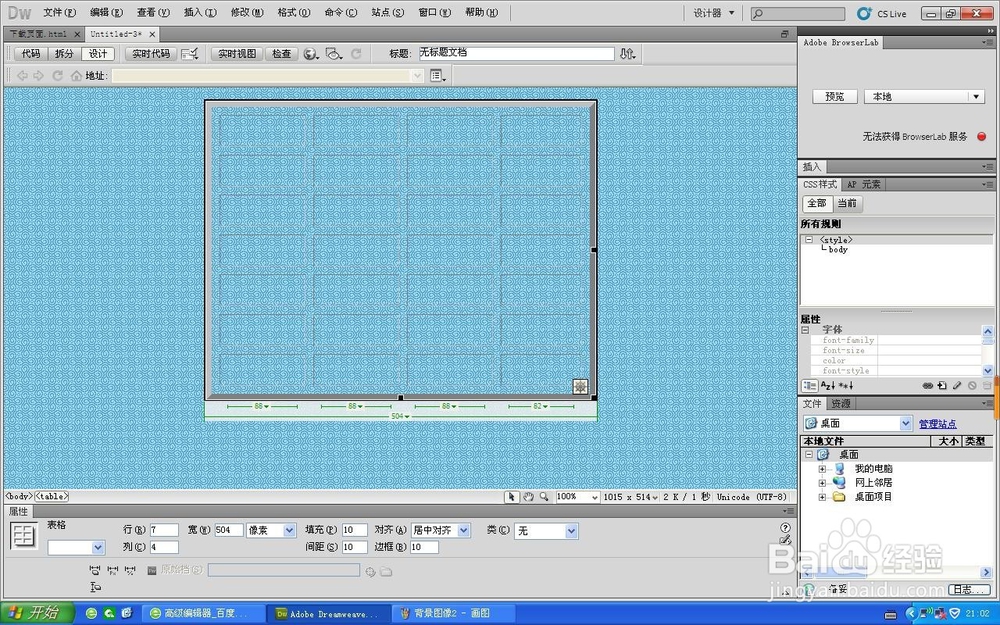The image size is (1000, 625).
Task: Click the edit rule pencil icon
Action: (x=957, y=386)
